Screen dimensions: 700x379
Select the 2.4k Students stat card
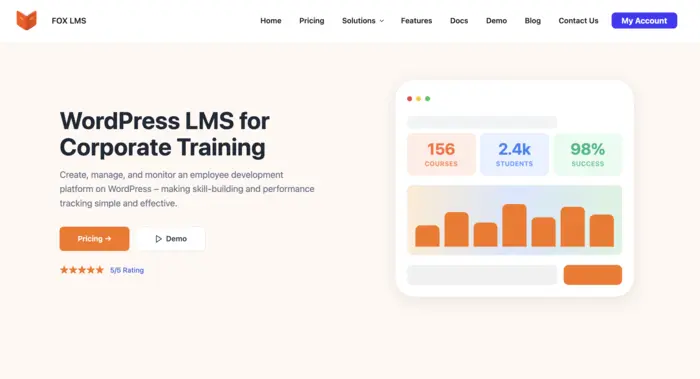[x=514, y=154]
